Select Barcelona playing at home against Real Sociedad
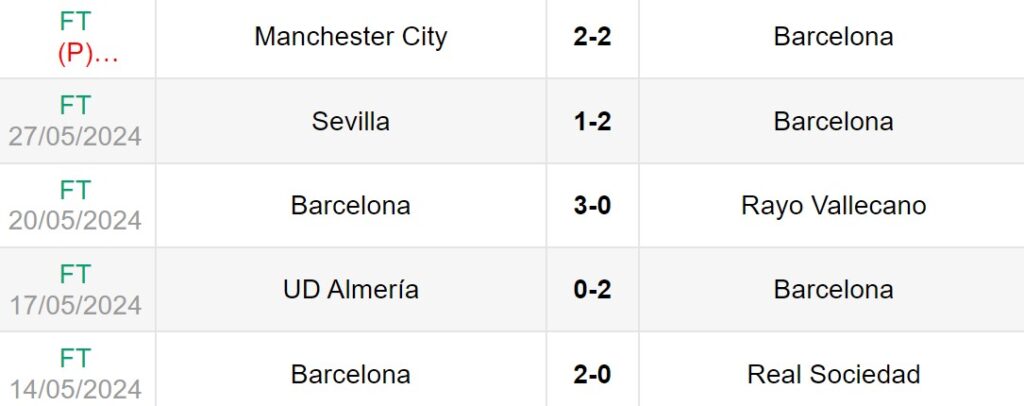The image size is (1024, 406). [351, 375]
